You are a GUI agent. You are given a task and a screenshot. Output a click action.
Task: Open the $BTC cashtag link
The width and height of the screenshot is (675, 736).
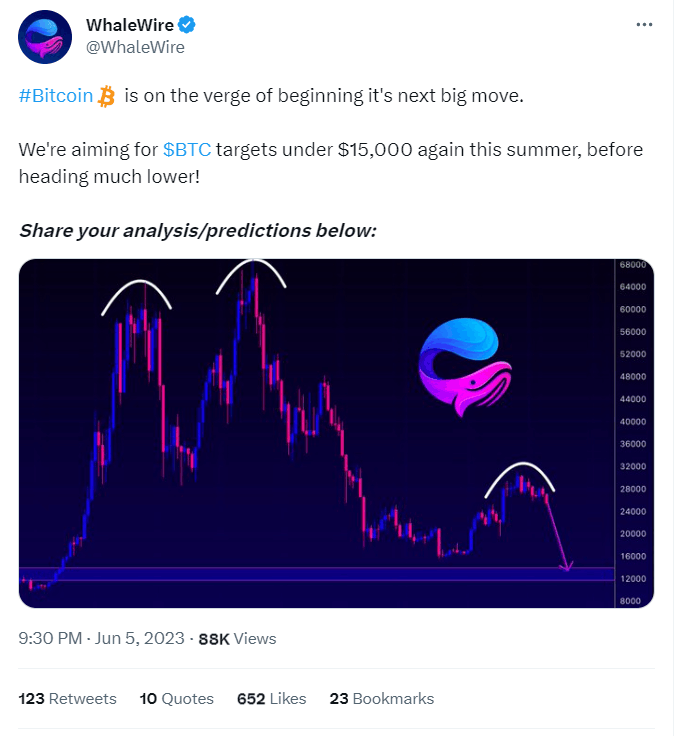(x=186, y=150)
